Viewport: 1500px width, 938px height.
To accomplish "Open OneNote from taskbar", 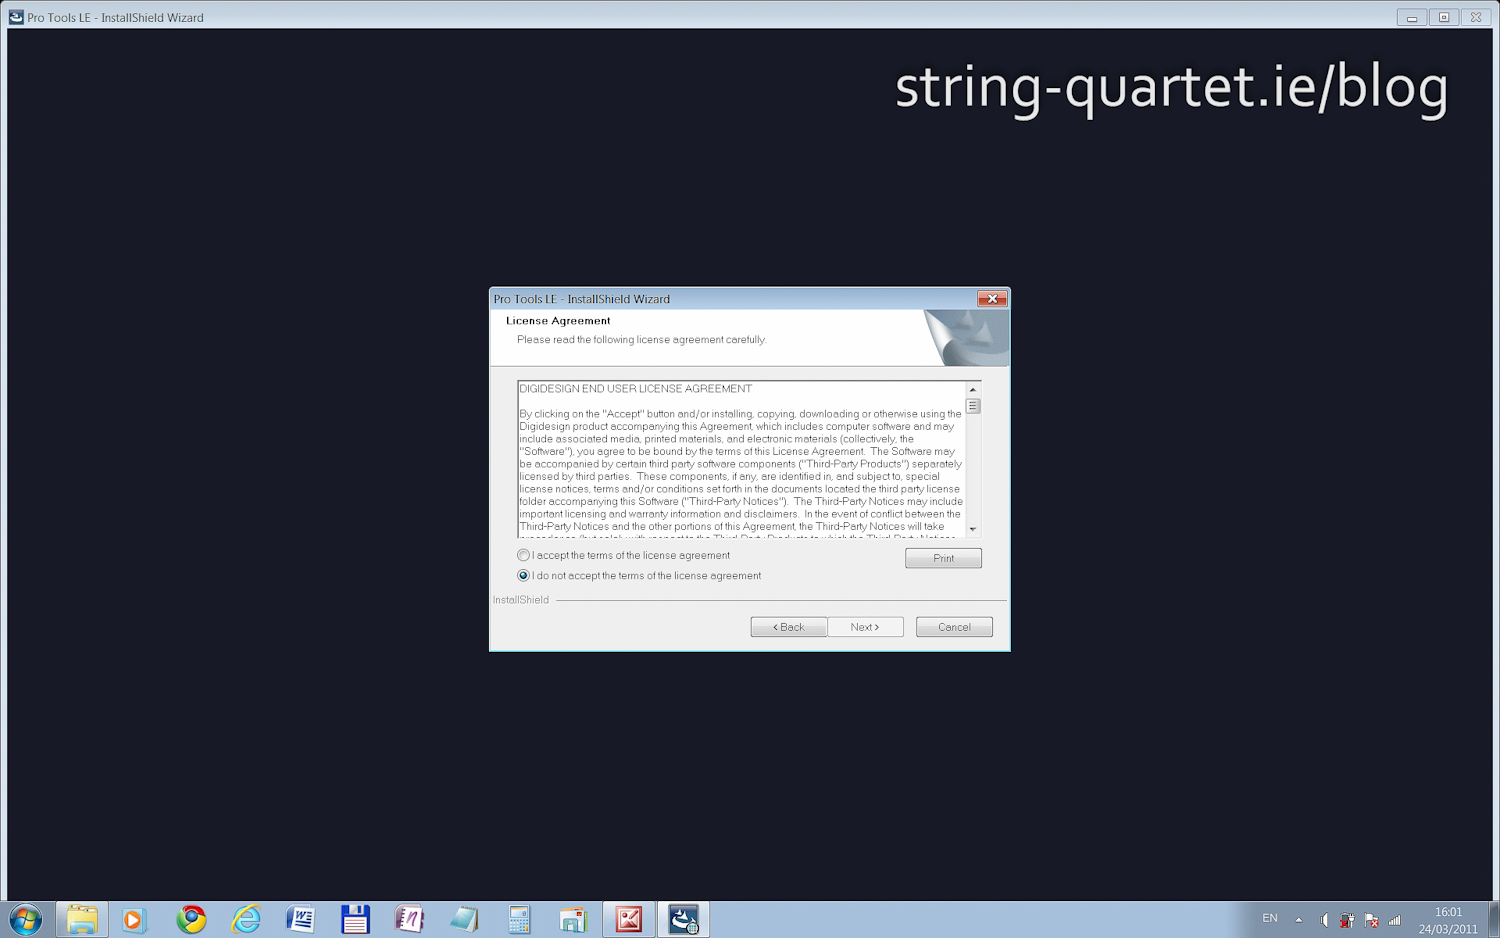I will (409, 919).
